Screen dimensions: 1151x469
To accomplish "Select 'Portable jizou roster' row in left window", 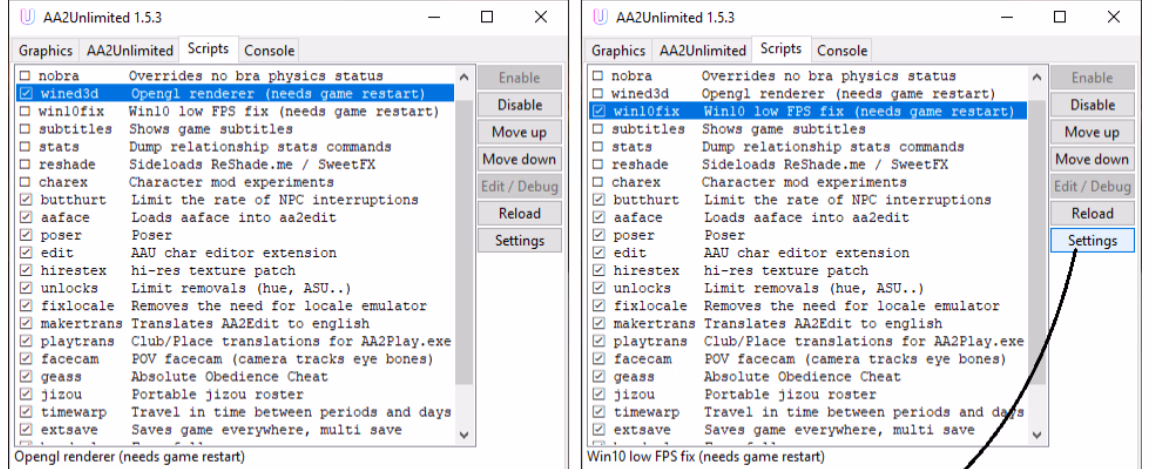I will [235, 394].
